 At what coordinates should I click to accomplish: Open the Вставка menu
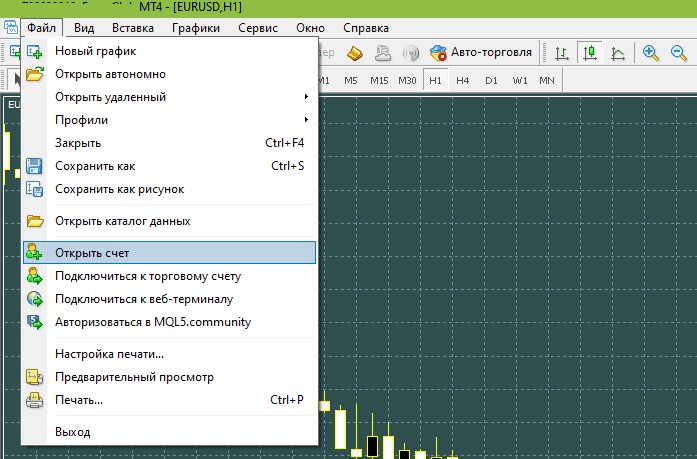click(132, 28)
